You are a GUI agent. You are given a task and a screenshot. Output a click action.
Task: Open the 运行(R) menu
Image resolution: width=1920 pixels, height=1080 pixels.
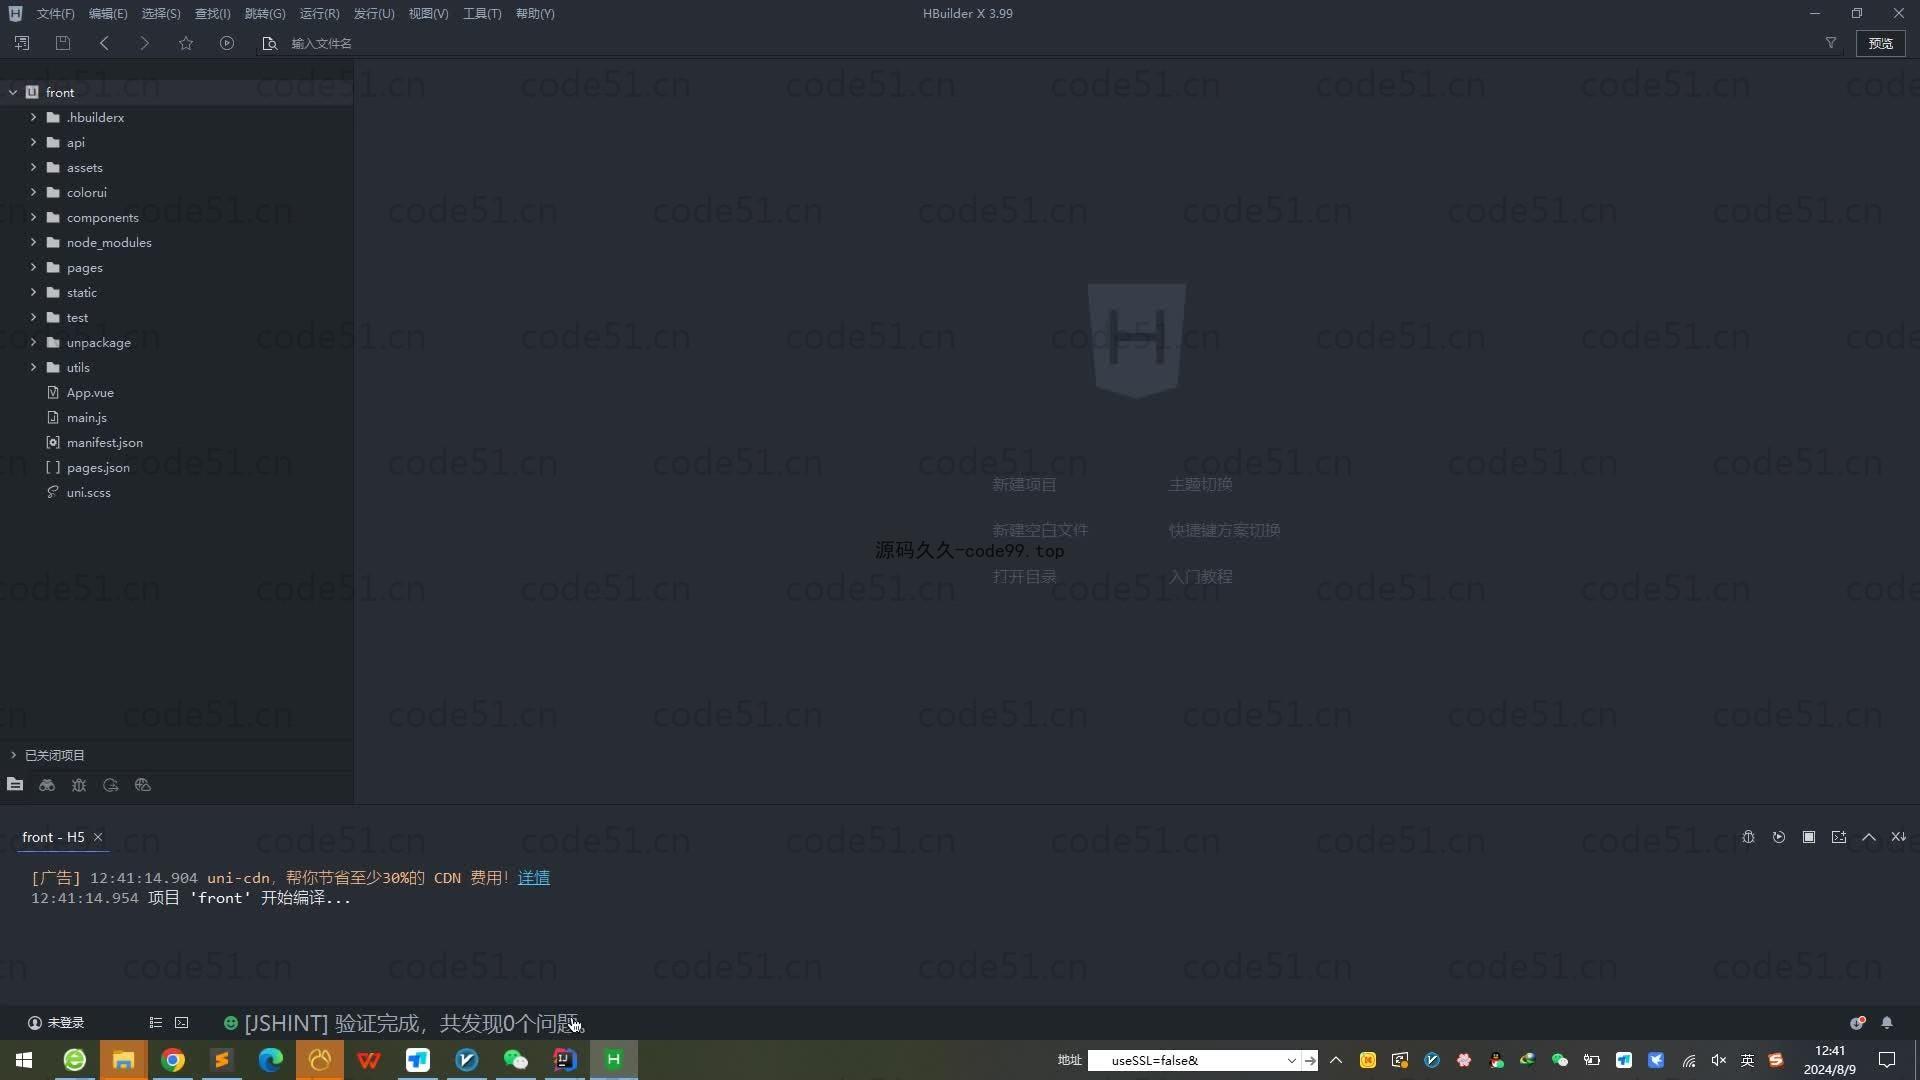point(319,13)
